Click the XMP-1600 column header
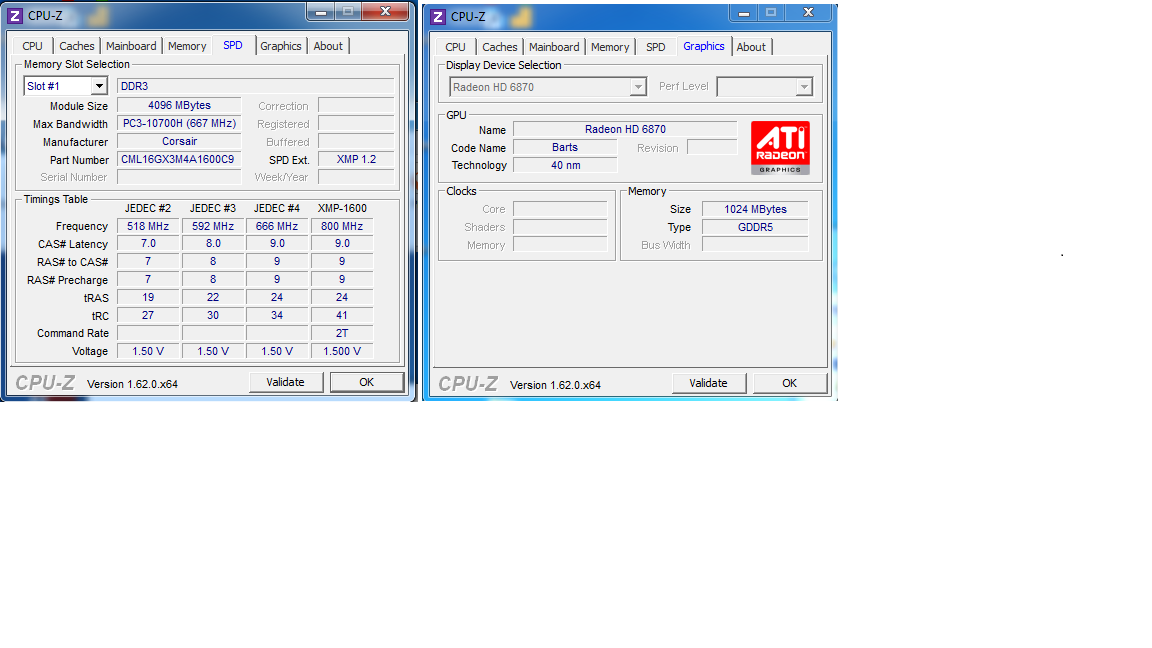This screenshot has width=1152, height=648. [342, 208]
